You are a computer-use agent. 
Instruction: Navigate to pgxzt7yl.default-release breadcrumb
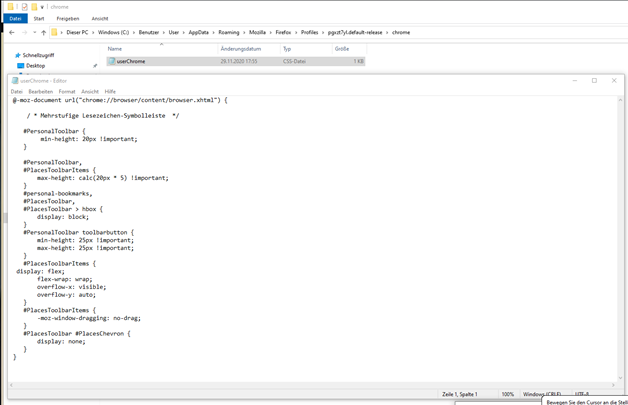click(355, 32)
